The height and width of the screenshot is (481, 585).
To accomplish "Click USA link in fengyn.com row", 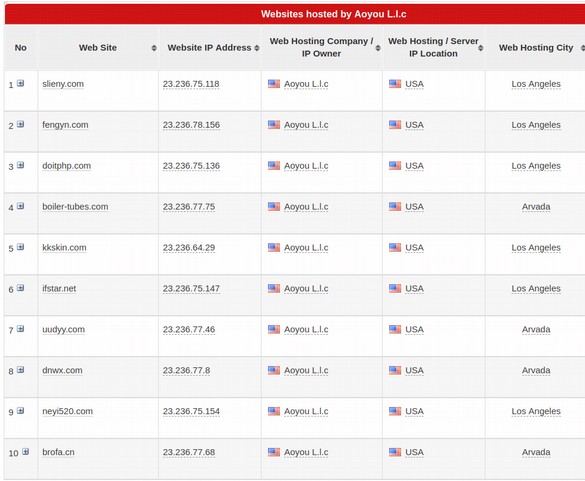I will click(414, 125).
